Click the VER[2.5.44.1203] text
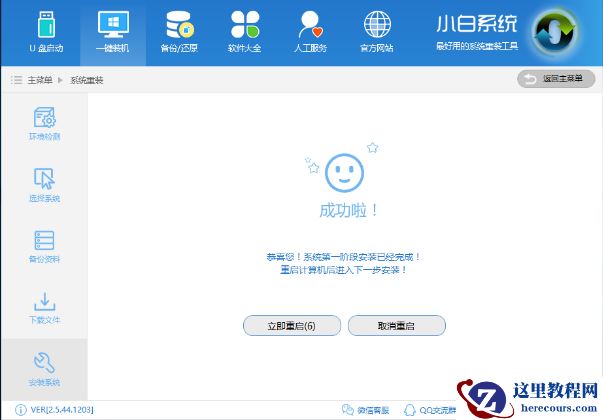The width and height of the screenshot is (603, 420). (62, 410)
